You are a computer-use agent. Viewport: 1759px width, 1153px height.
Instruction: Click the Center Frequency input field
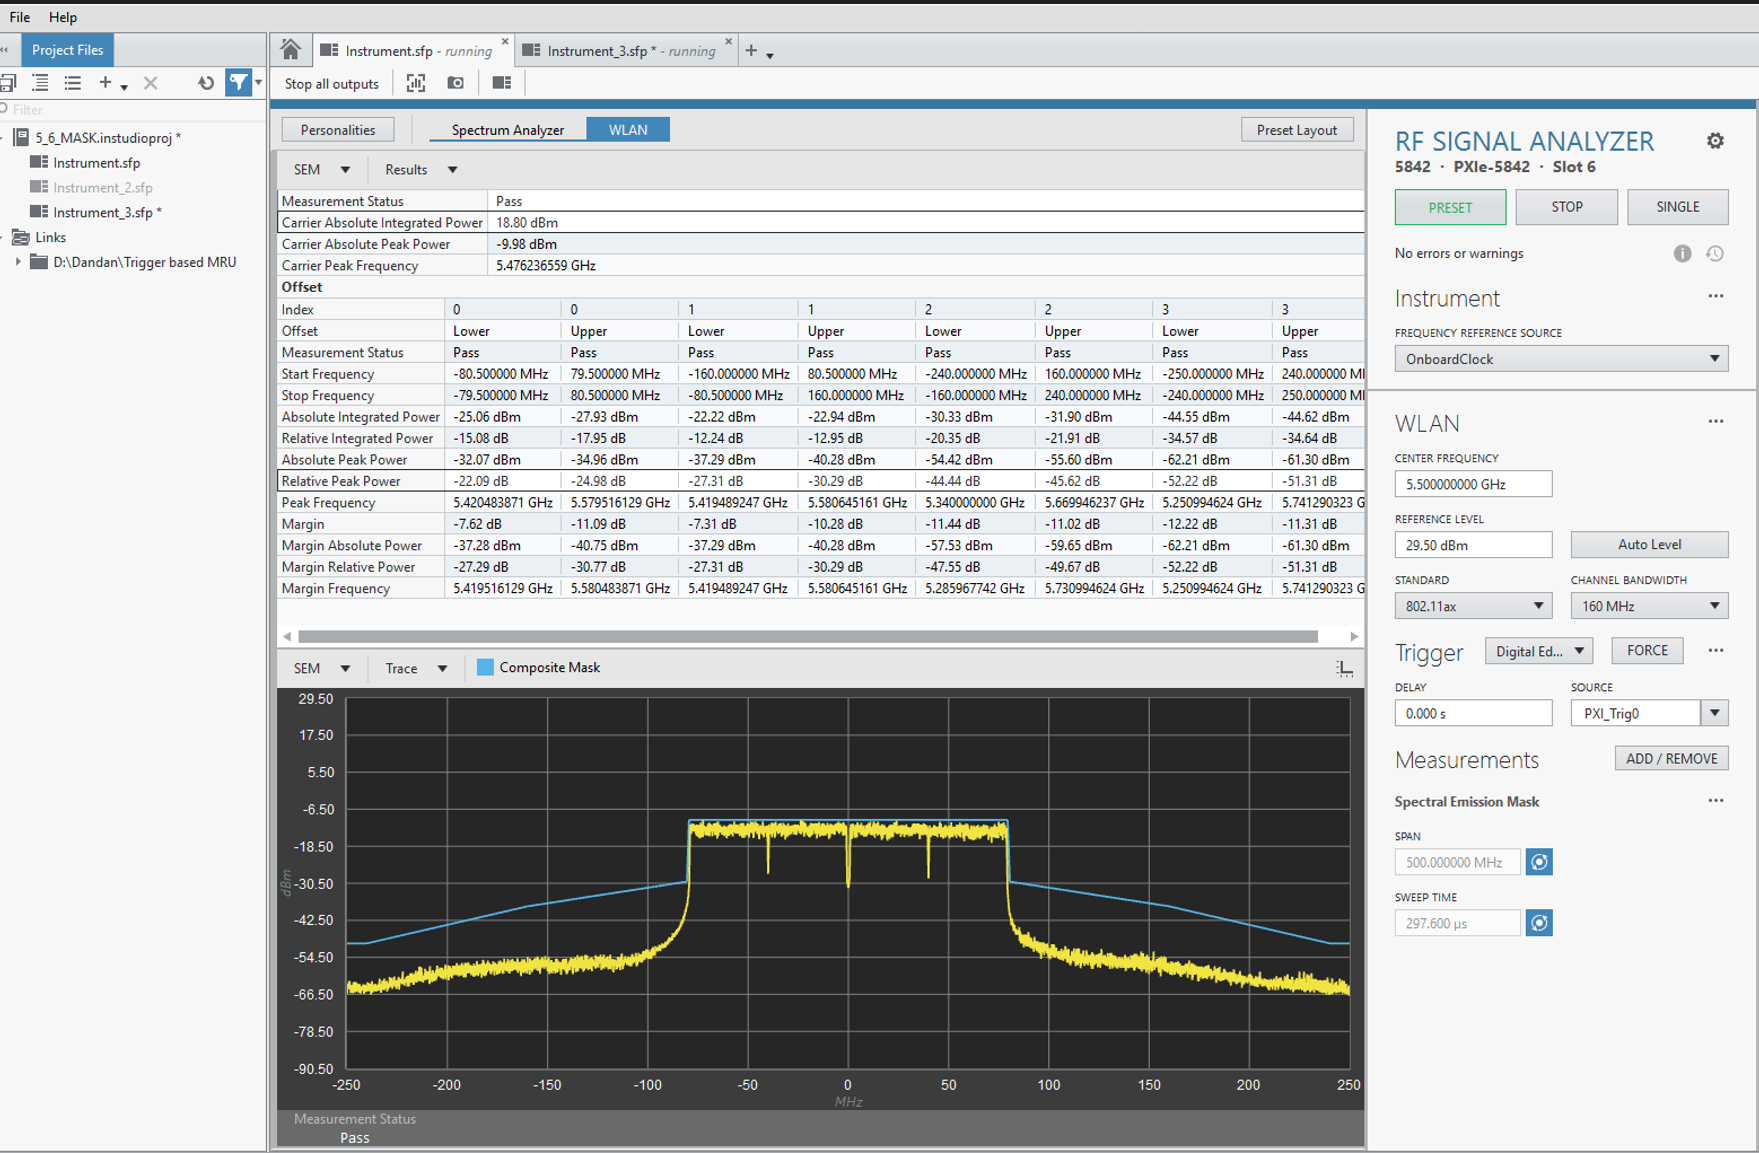[x=1473, y=484]
